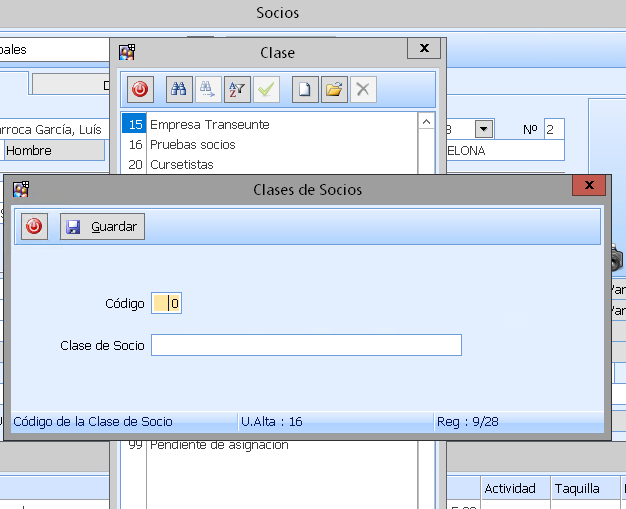Create a new record with blank page icon

point(305,90)
